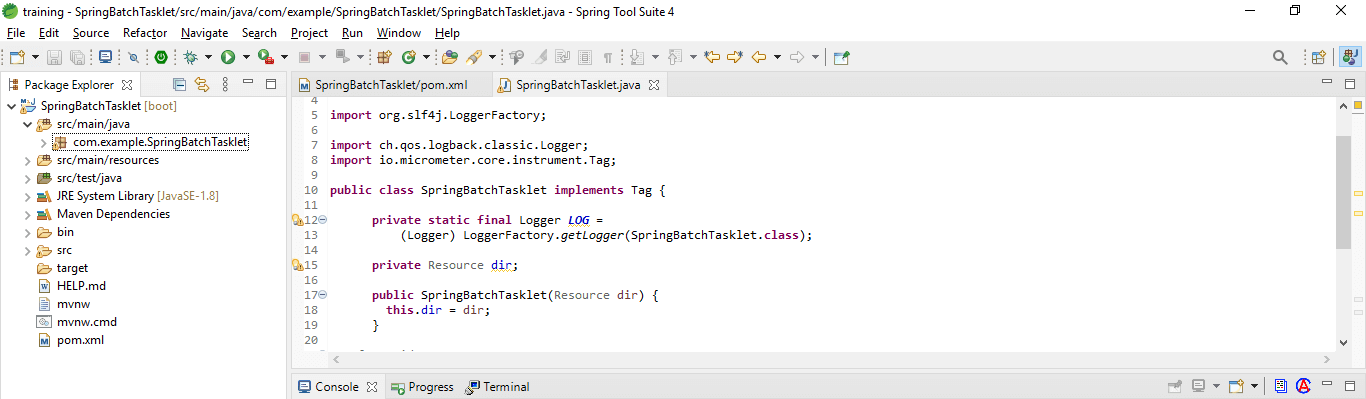Click the Search flashlight toolbar icon

474,57
